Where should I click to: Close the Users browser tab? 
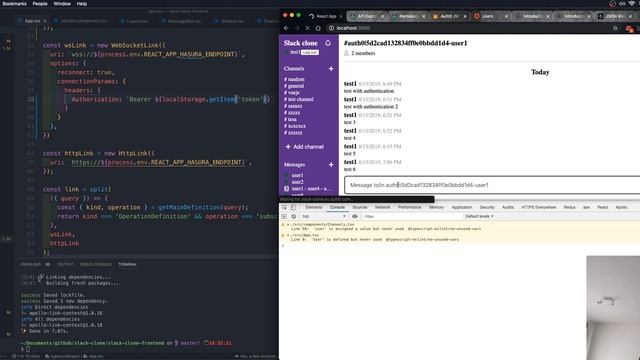pos(506,16)
